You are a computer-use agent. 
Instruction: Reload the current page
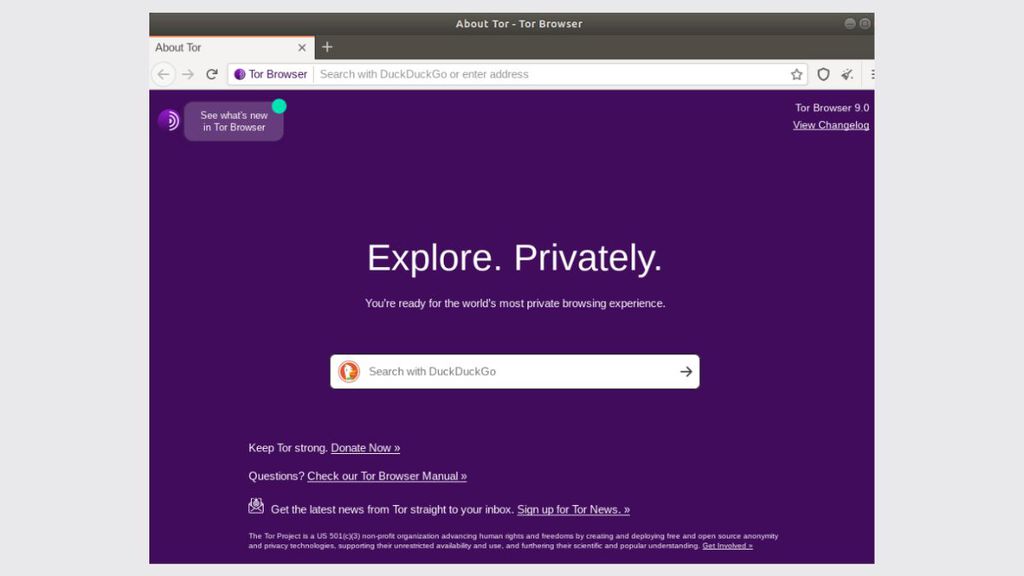212,74
